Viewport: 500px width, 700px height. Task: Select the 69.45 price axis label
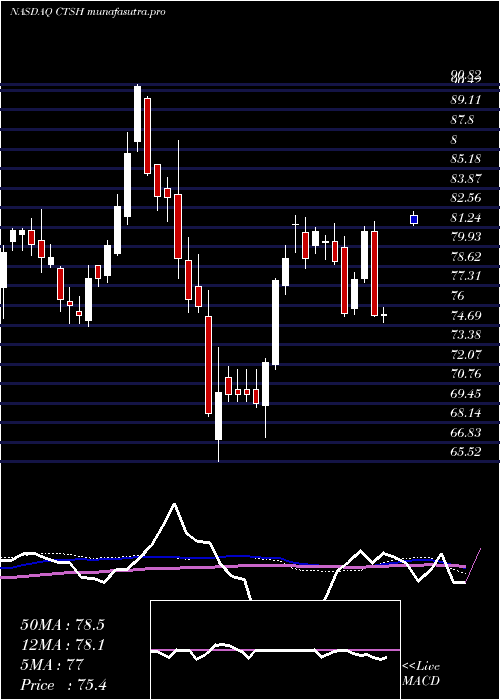coord(466,393)
